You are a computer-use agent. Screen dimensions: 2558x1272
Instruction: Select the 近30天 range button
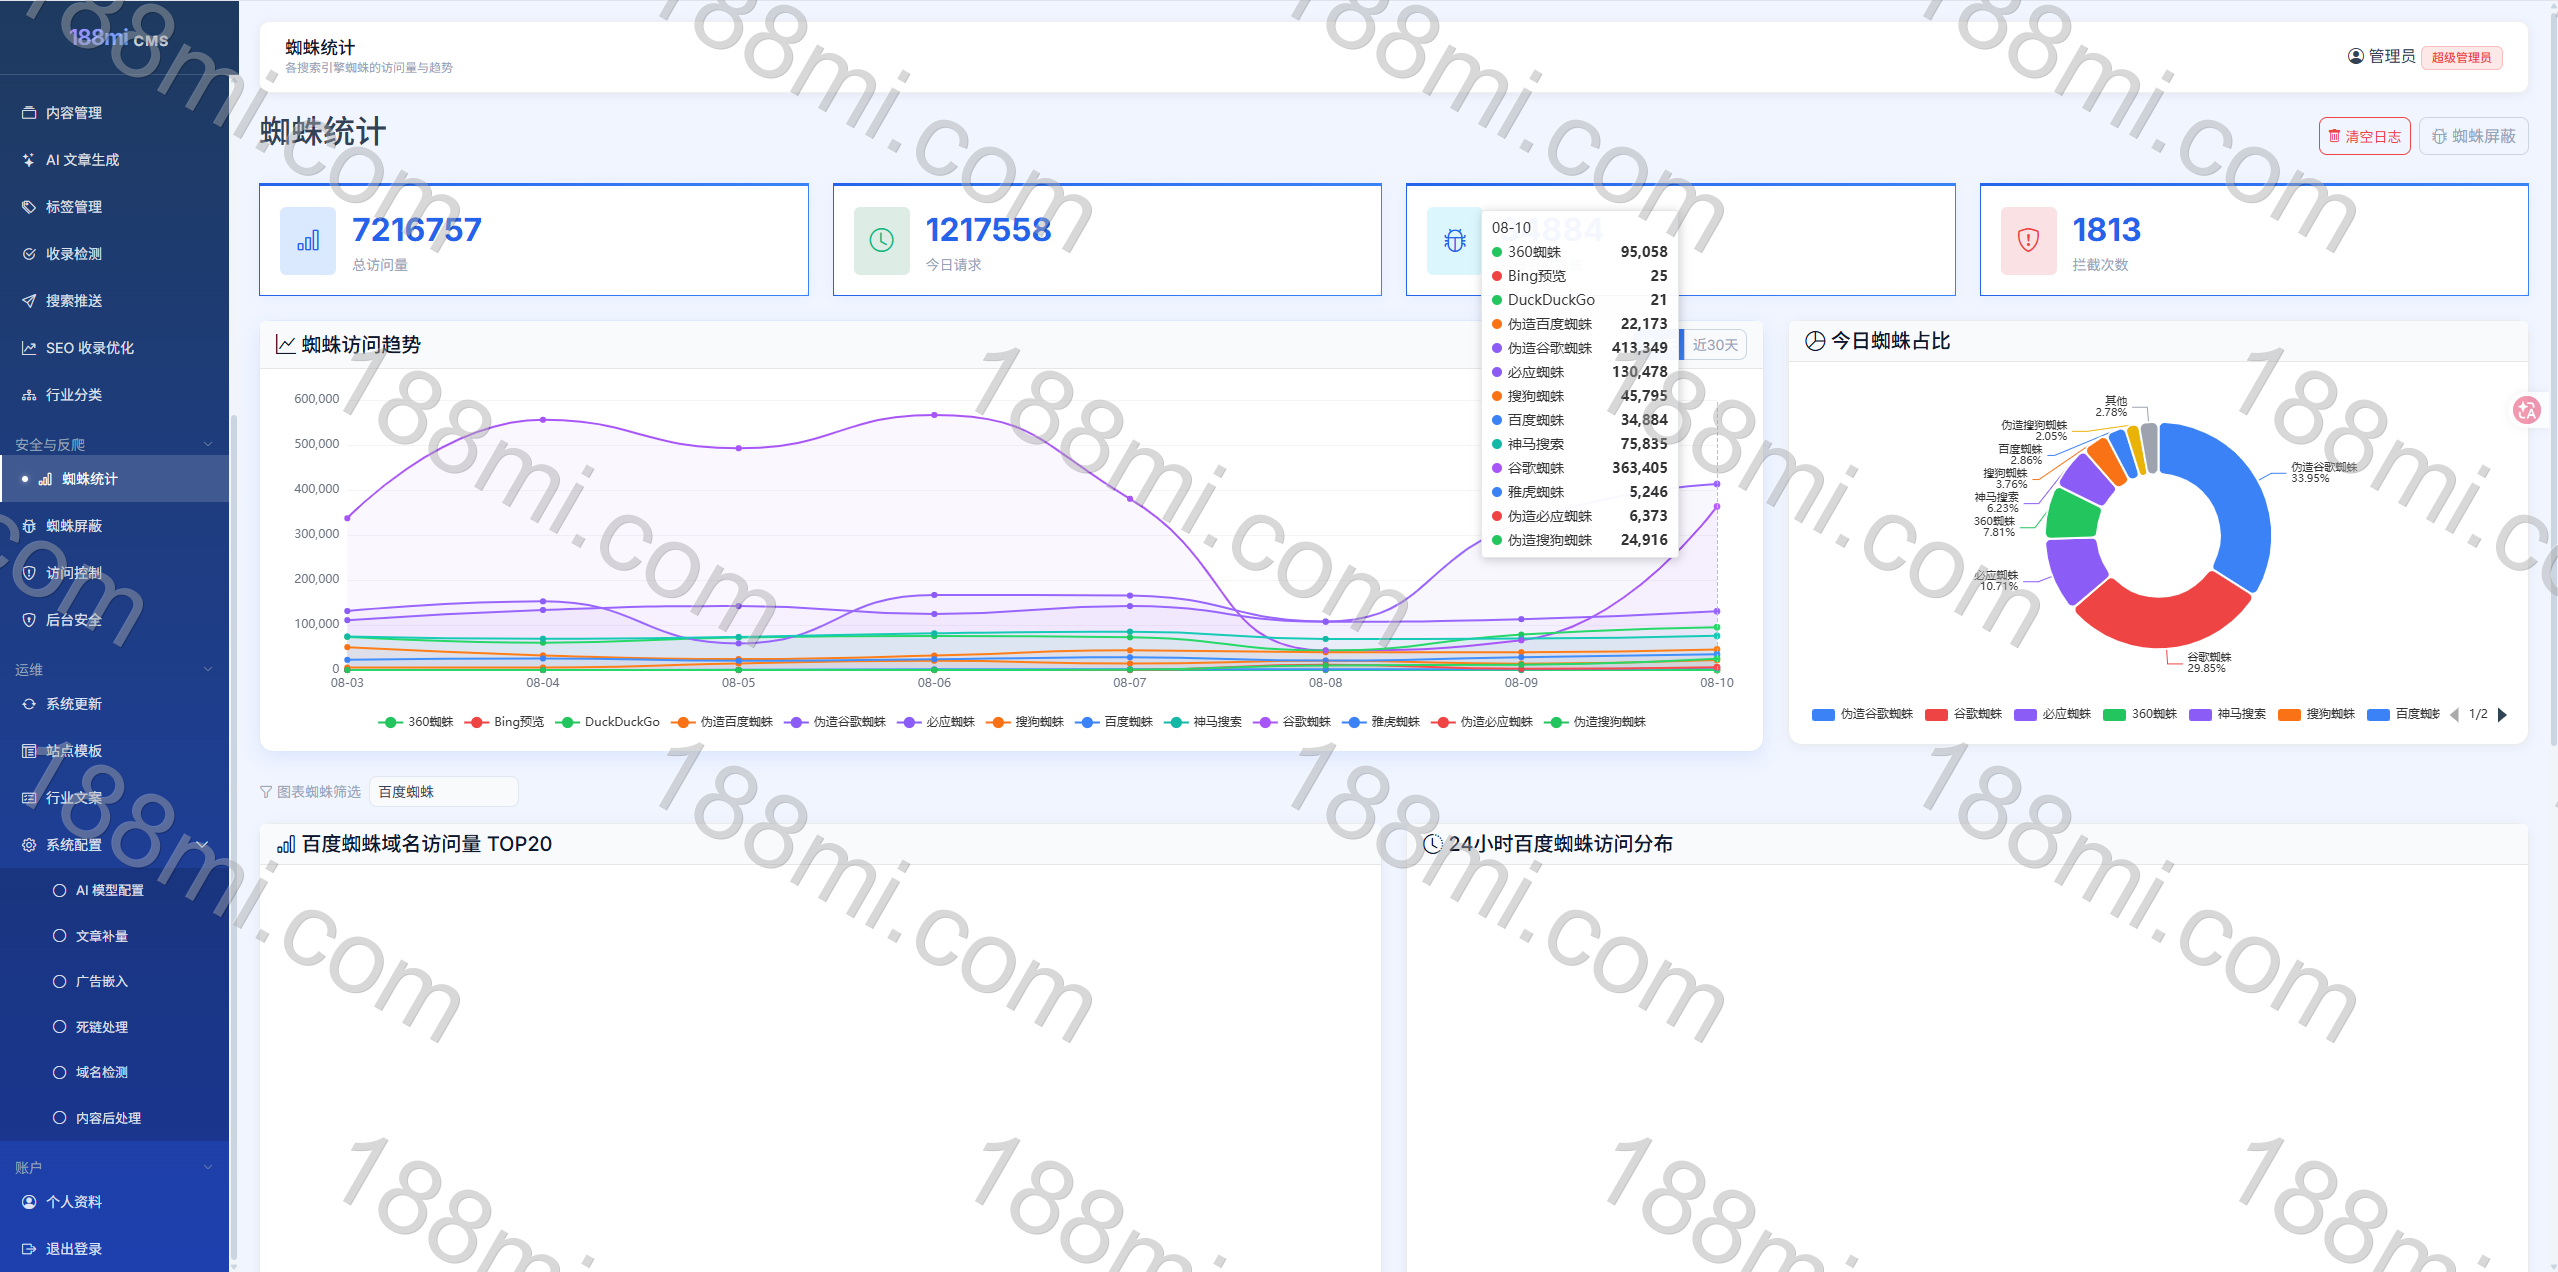click(1715, 345)
